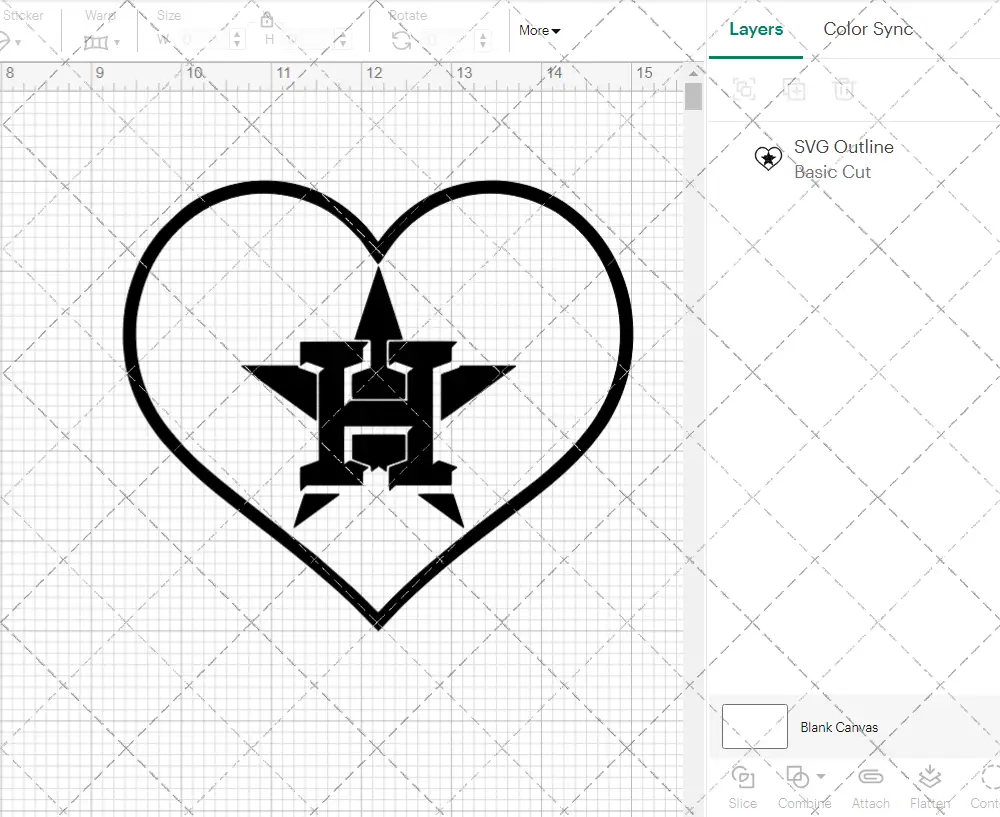Click the Delete trash icon
1000x817 pixels.
(x=844, y=89)
